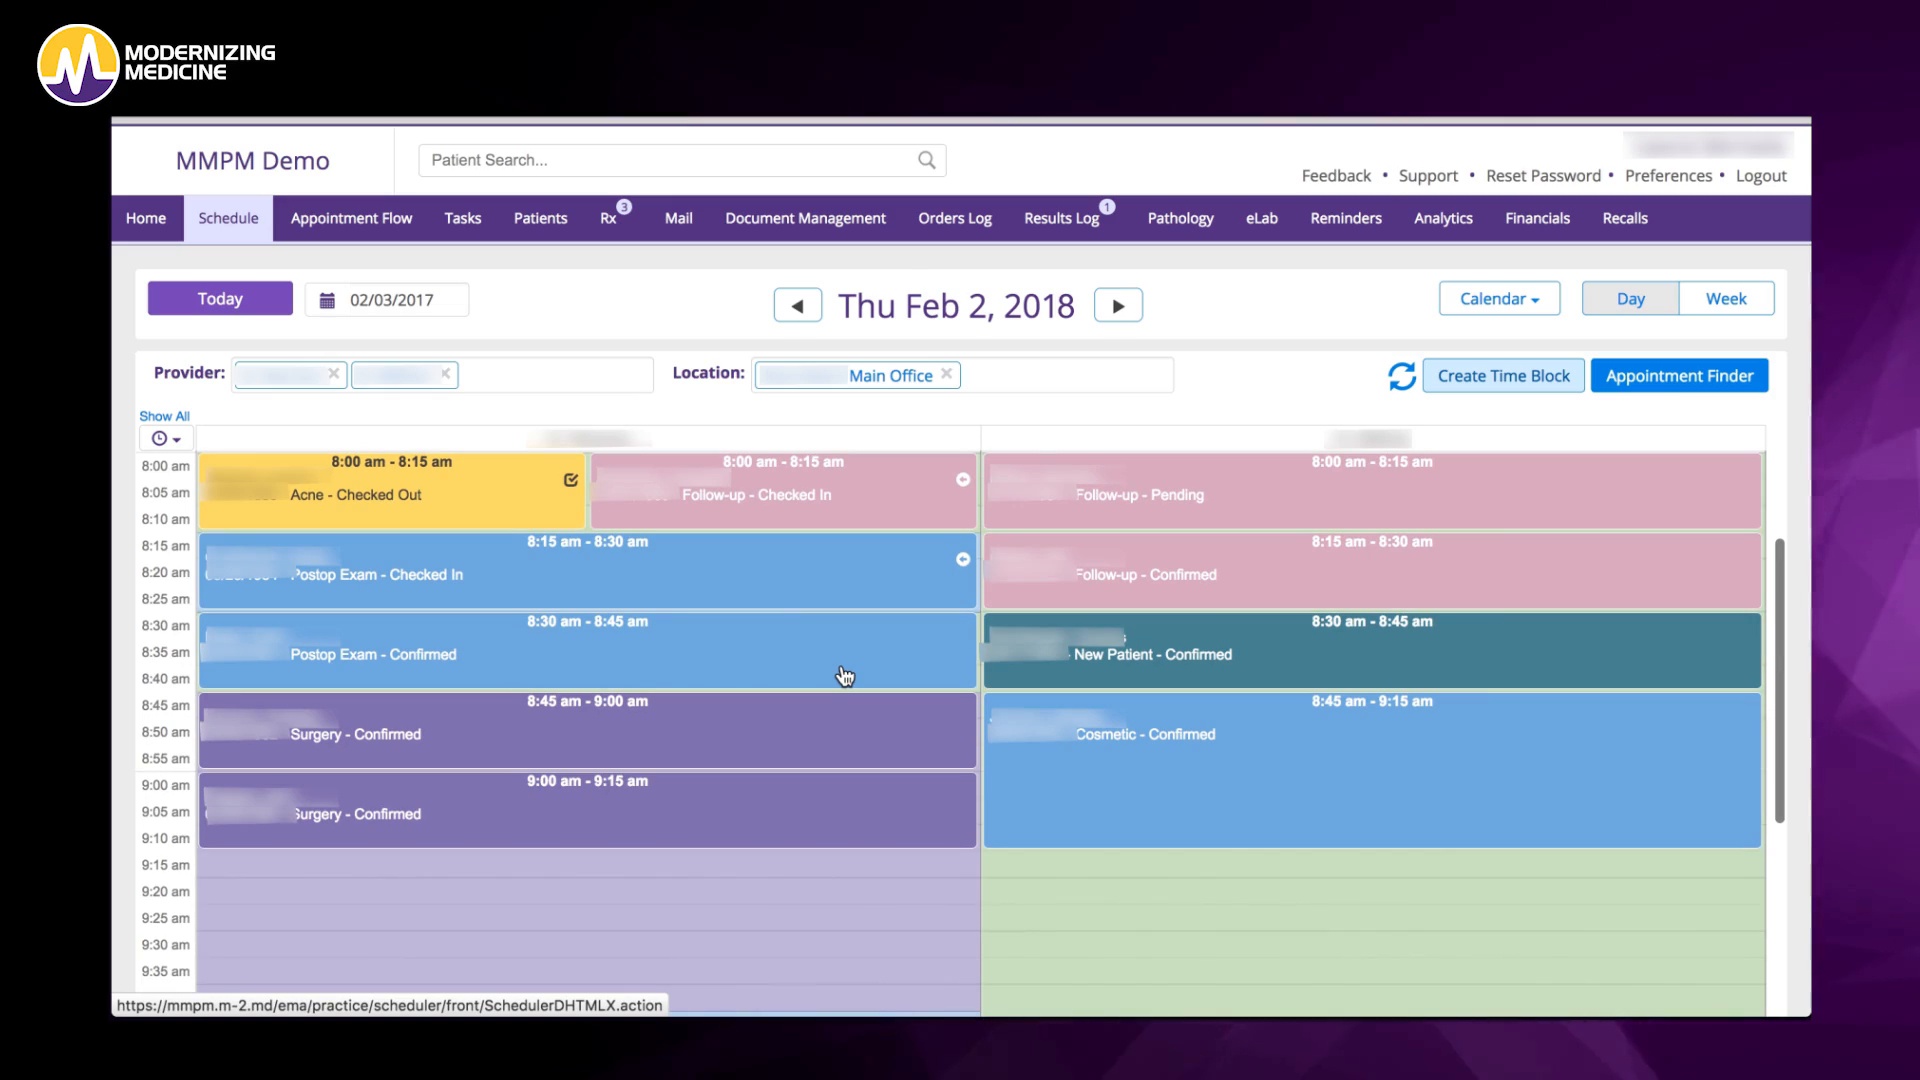Open the Appointment Flow tab
Viewport: 1920px width, 1080px height.
(351, 218)
